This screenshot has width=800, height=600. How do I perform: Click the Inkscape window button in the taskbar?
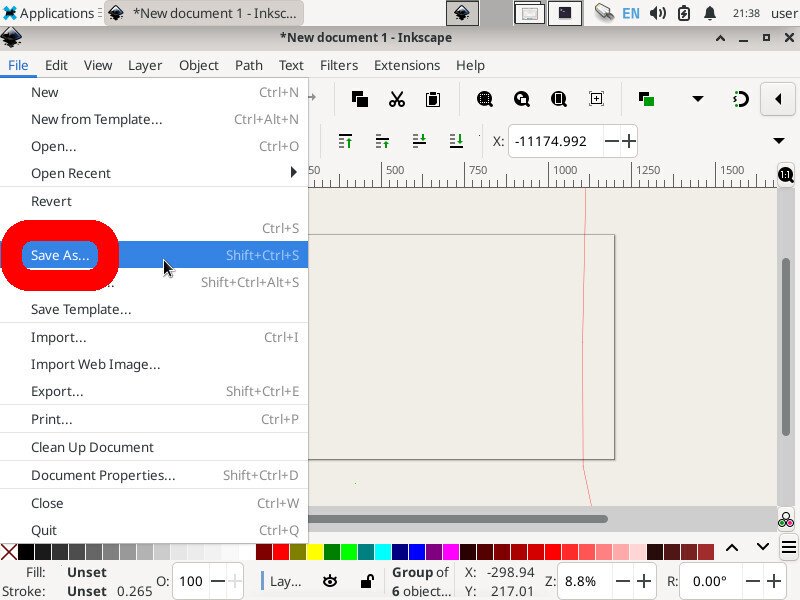[204, 13]
